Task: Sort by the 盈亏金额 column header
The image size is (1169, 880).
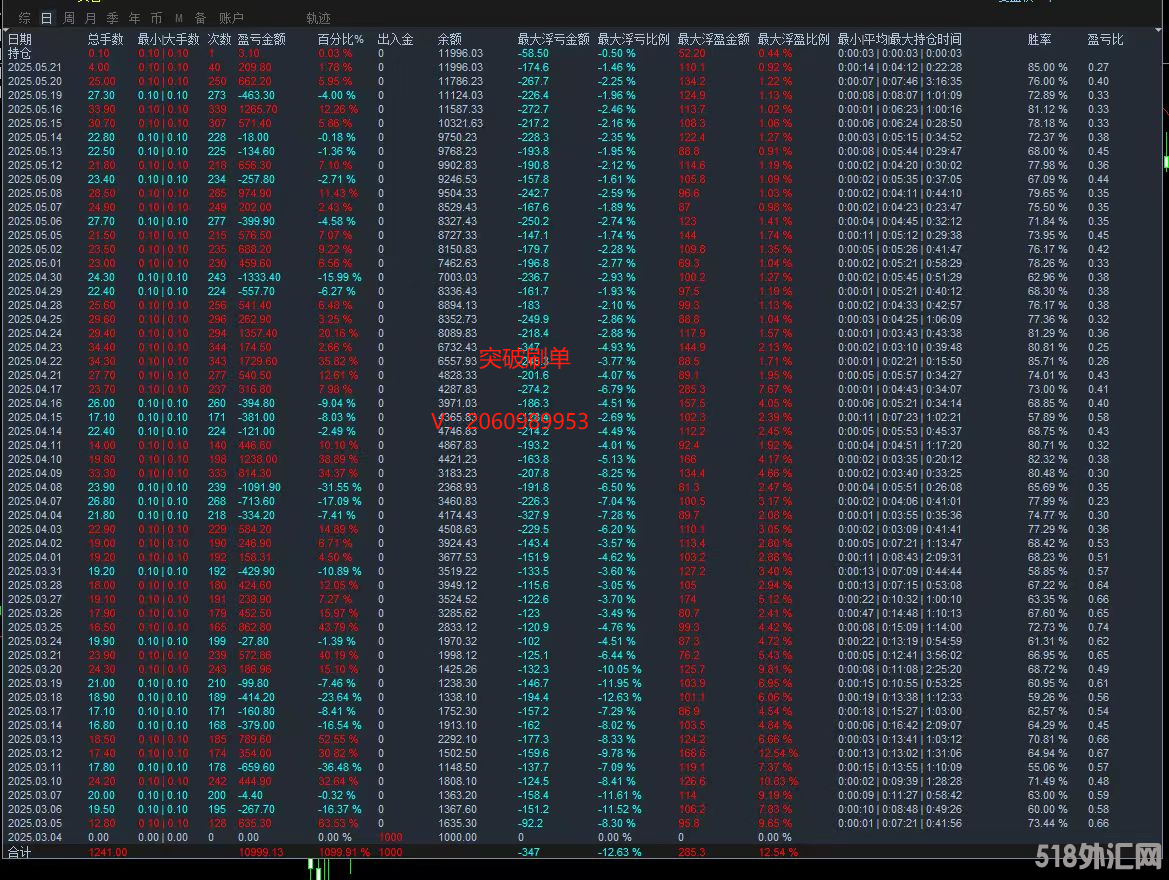Action: pos(262,39)
